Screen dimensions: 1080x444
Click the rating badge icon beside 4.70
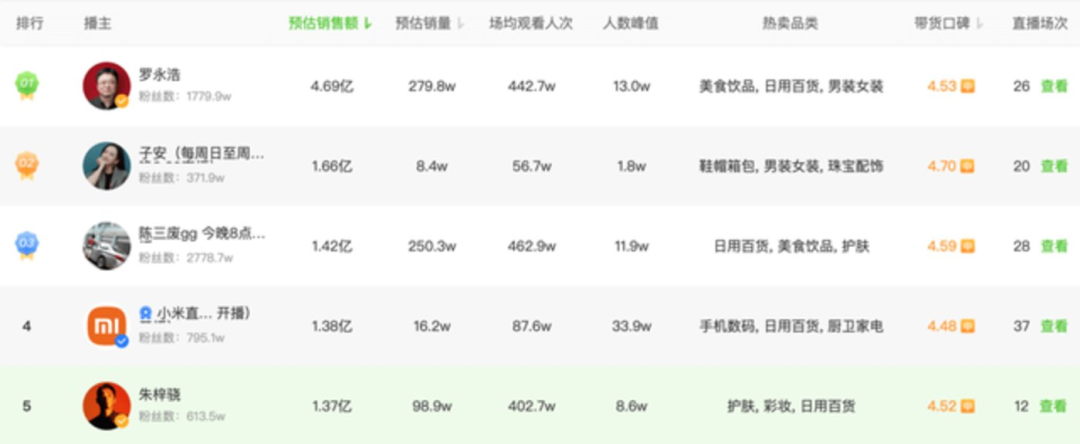click(x=968, y=166)
